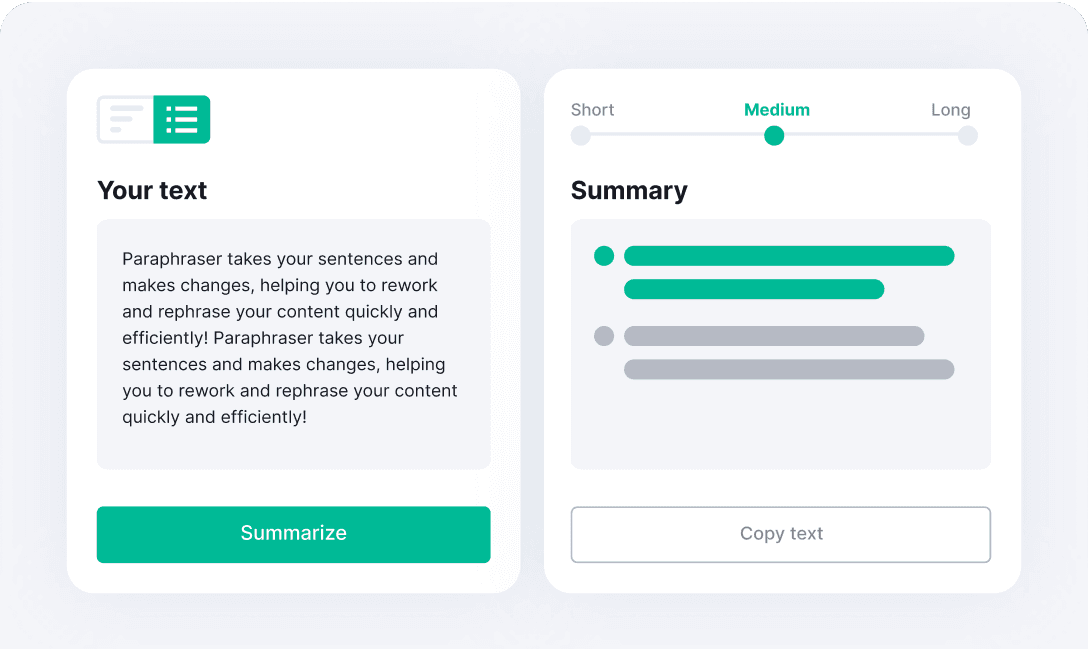The height and width of the screenshot is (649, 1088).
Task: Select the bullet list mode icon
Action: (x=182, y=119)
